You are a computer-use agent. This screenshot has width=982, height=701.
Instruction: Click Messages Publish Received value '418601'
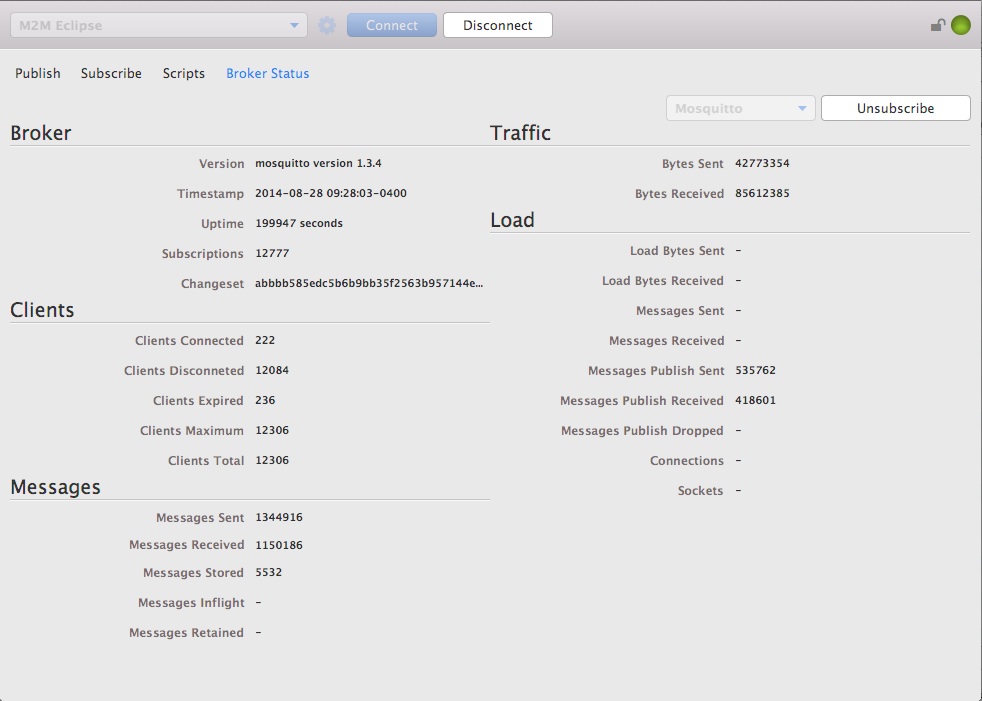(755, 400)
